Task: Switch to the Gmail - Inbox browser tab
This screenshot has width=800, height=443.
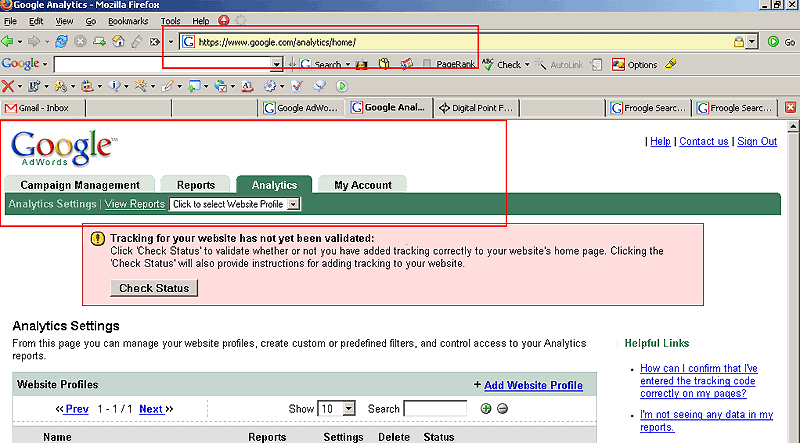Action: (x=42, y=108)
